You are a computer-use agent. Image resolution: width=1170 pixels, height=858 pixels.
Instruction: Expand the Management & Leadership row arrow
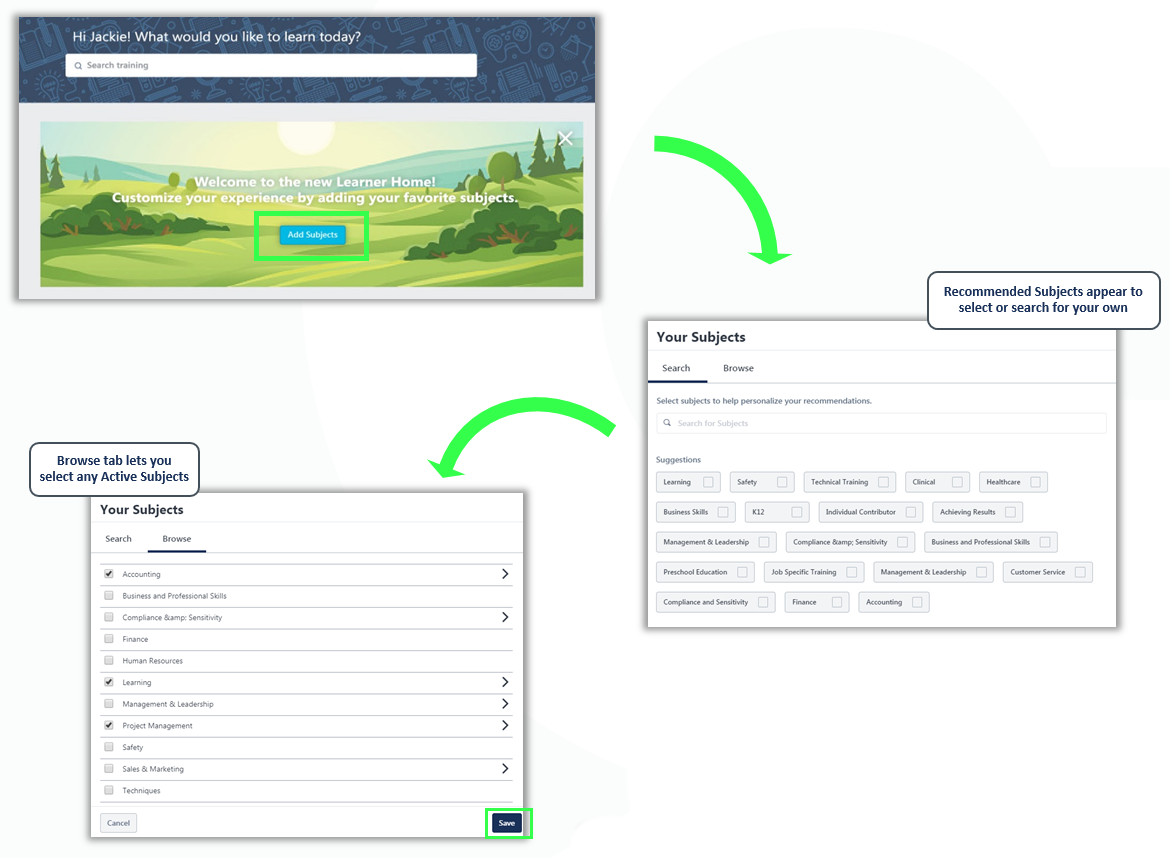[505, 704]
